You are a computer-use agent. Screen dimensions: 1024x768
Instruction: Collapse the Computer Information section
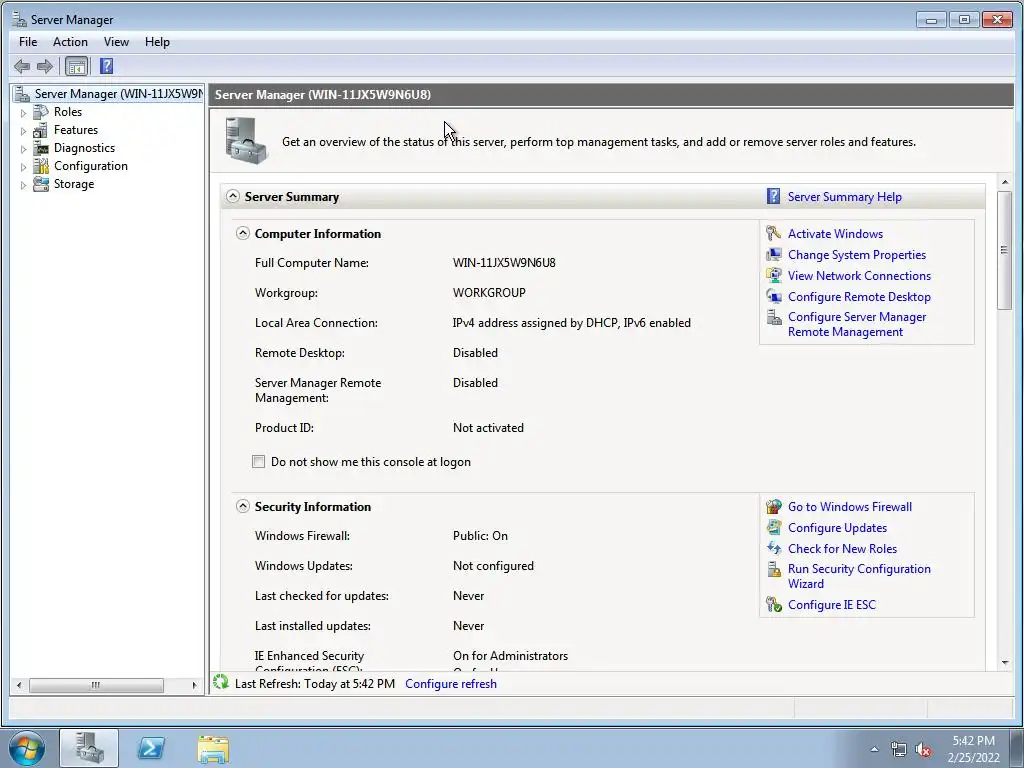243,233
